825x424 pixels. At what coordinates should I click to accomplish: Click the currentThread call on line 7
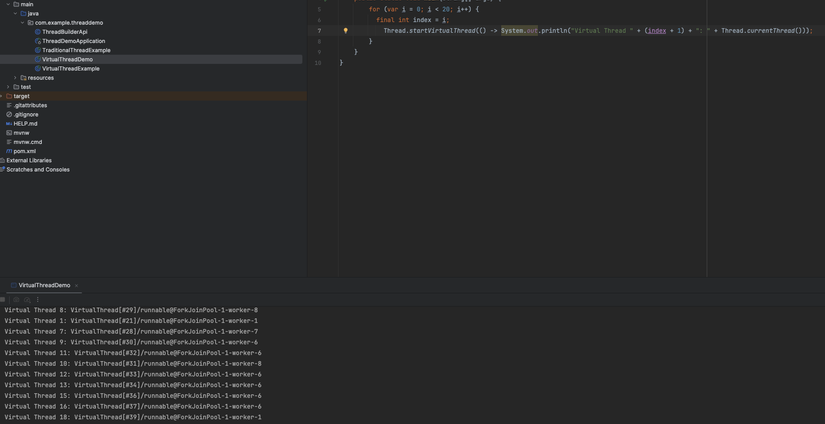tap(771, 31)
